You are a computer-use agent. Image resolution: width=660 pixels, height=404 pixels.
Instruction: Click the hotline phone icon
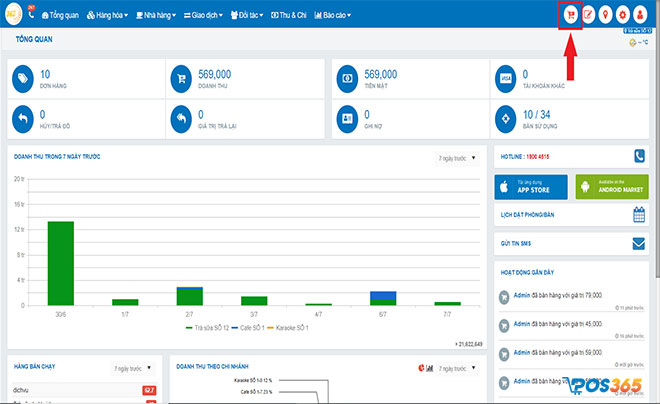click(x=639, y=156)
